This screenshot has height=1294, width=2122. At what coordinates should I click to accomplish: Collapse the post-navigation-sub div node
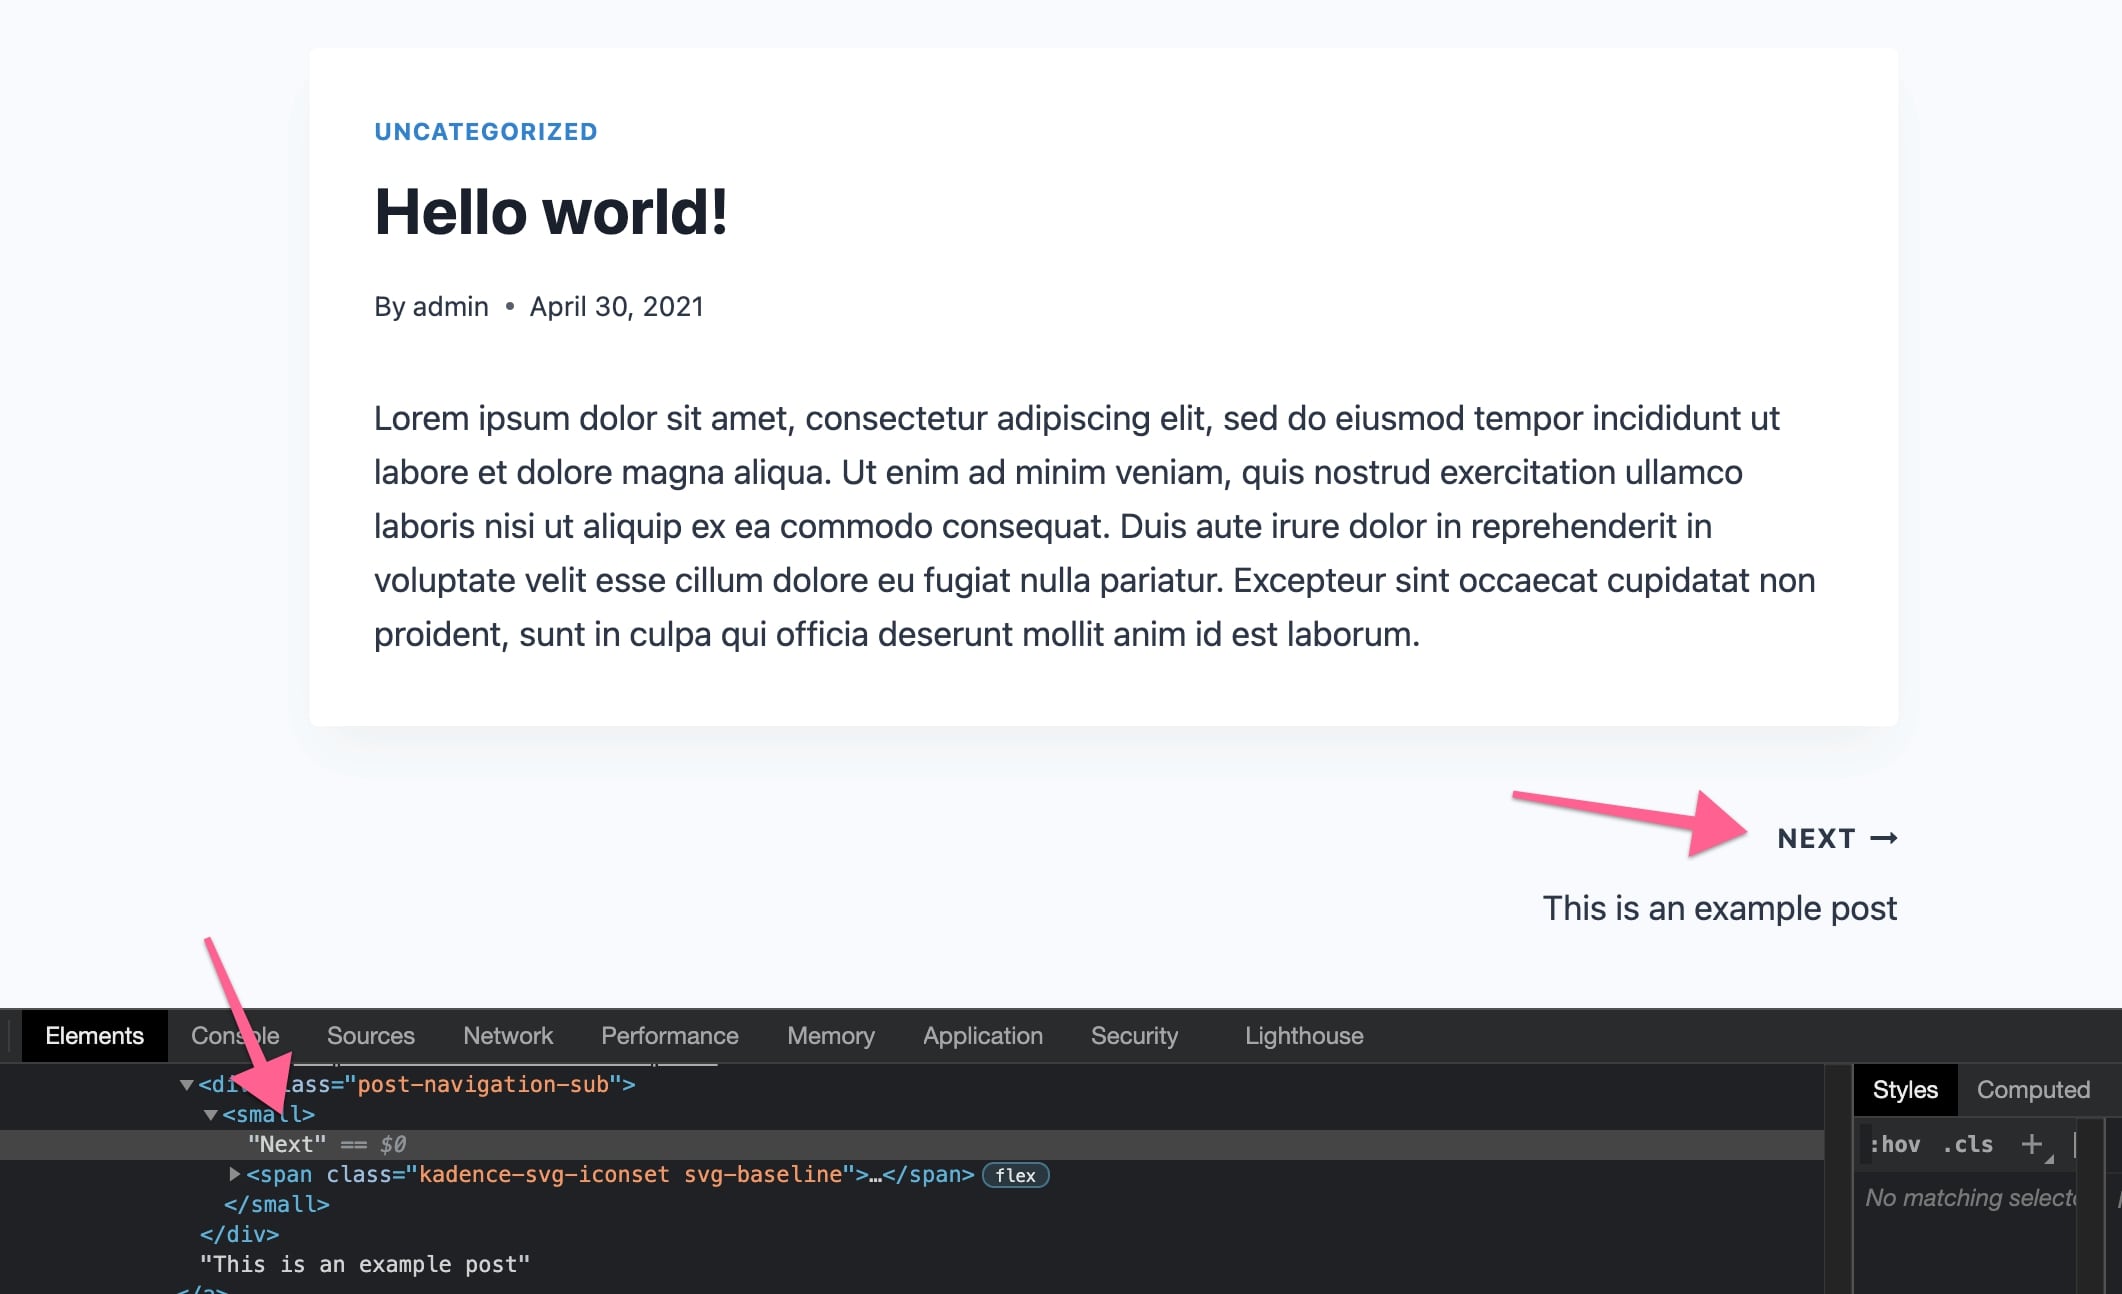186,1085
